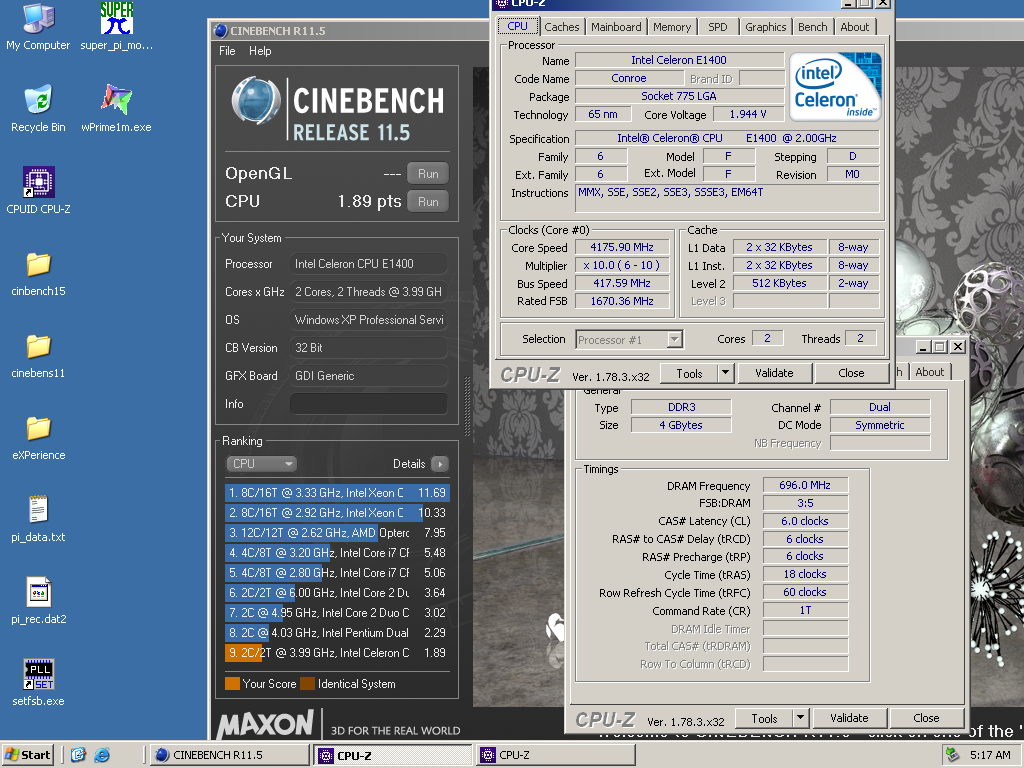Open pi_rec.dat2 file icon
The width and height of the screenshot is (1024, 768).
click(38, 601)
